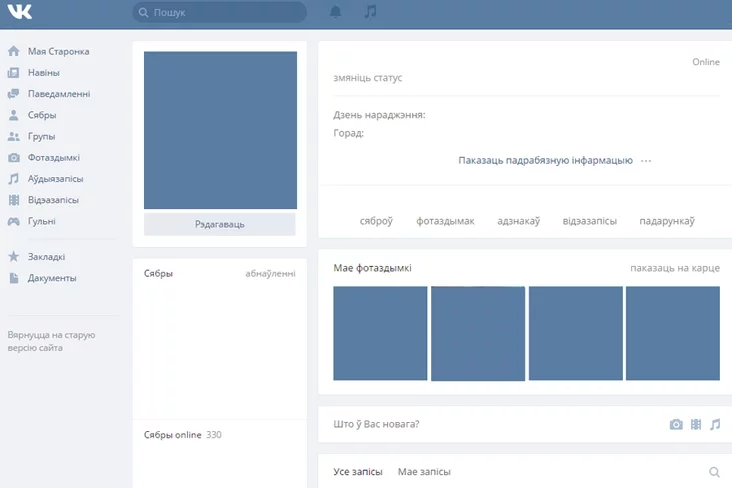
Task: Open the notifications bell icon
Action: [336, 13]
